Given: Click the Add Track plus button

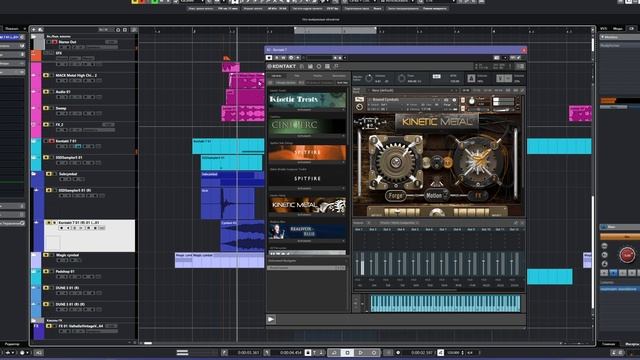Looking at the screenshot, I should [x=34, y=30].
